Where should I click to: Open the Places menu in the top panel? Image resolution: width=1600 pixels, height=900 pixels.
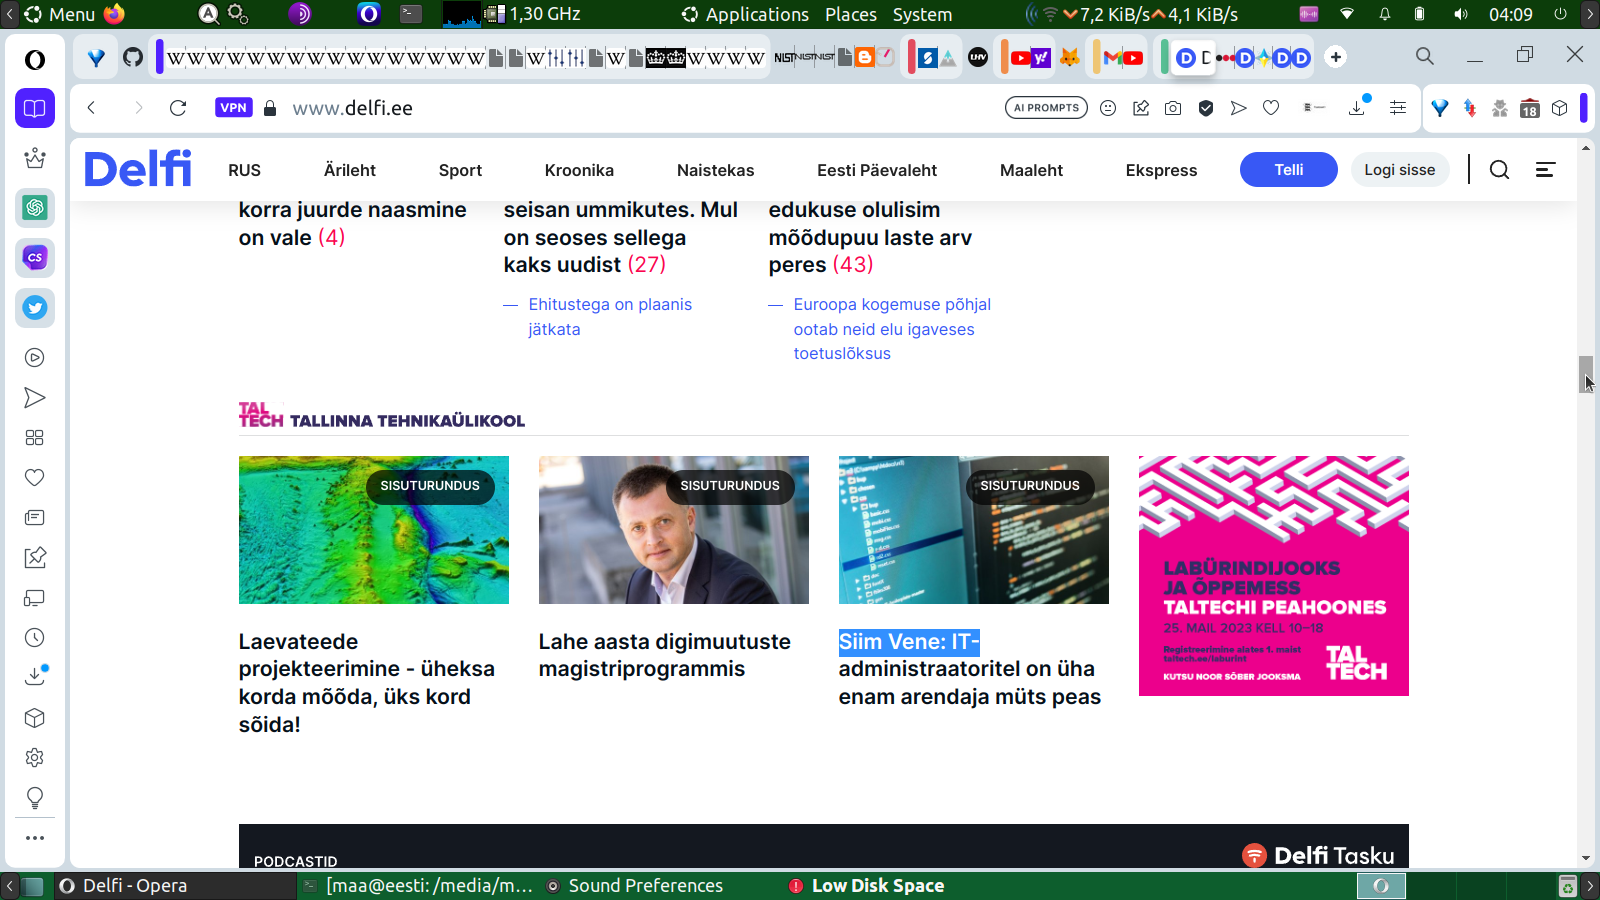[x=851, y=14]
